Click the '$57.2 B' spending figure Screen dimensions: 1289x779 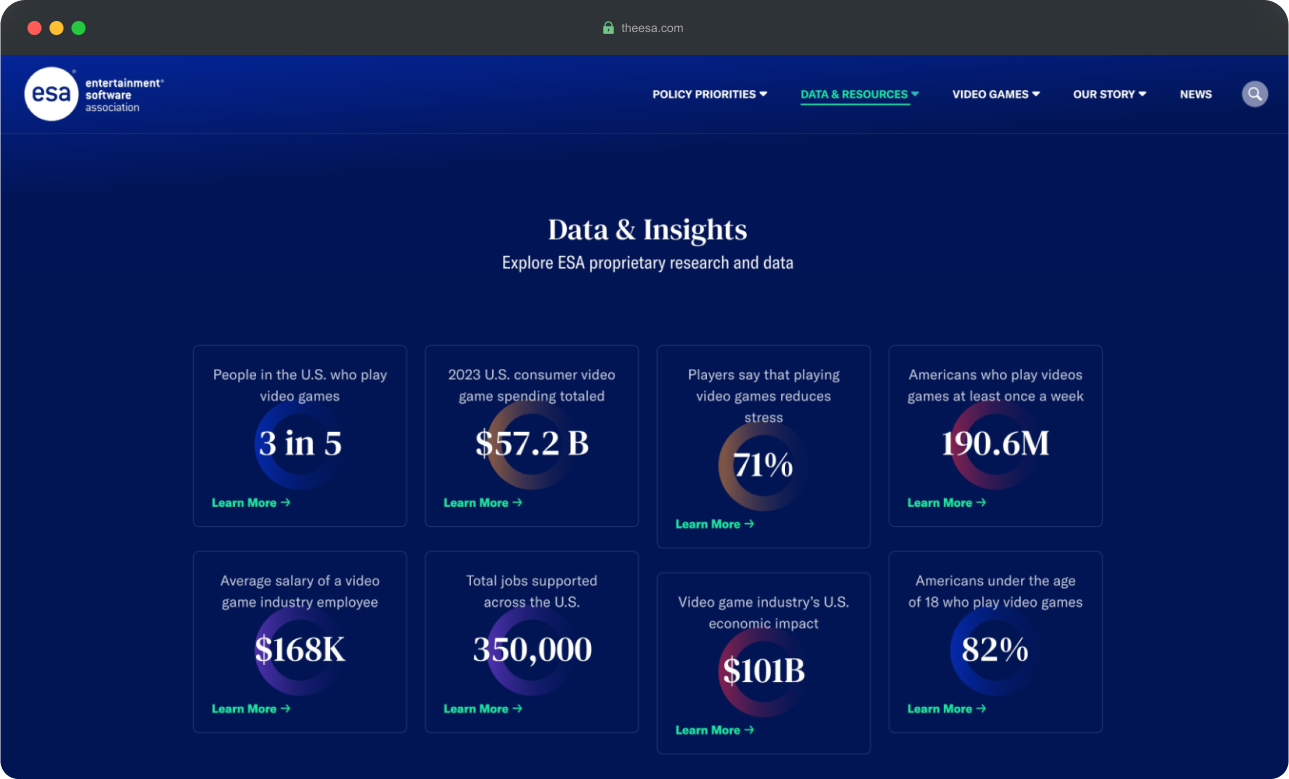click(x=532, y=444)
